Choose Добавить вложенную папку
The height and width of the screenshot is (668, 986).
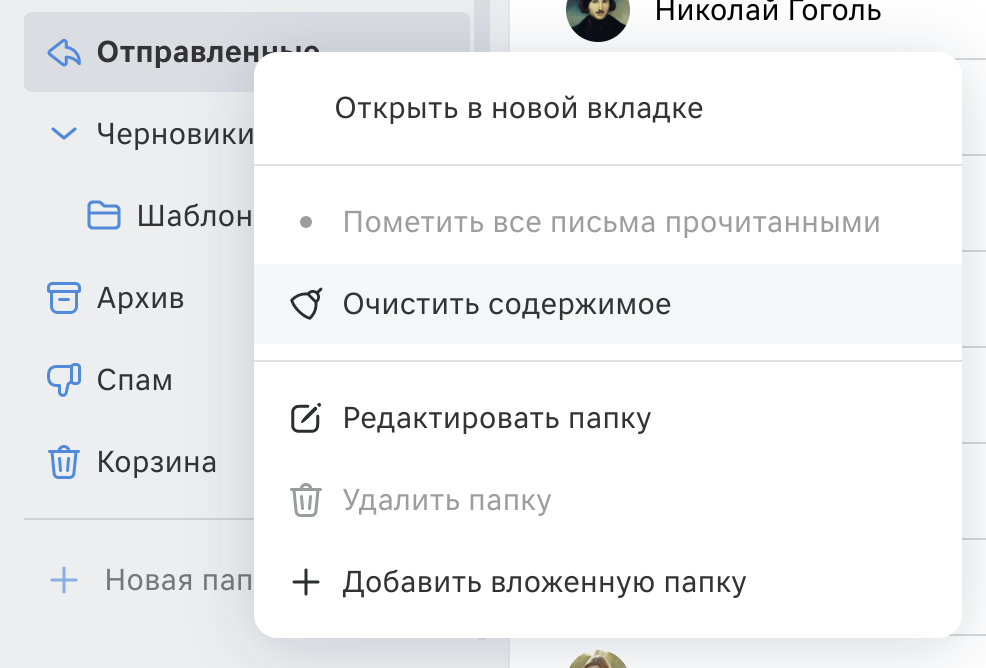click(607, 582)
